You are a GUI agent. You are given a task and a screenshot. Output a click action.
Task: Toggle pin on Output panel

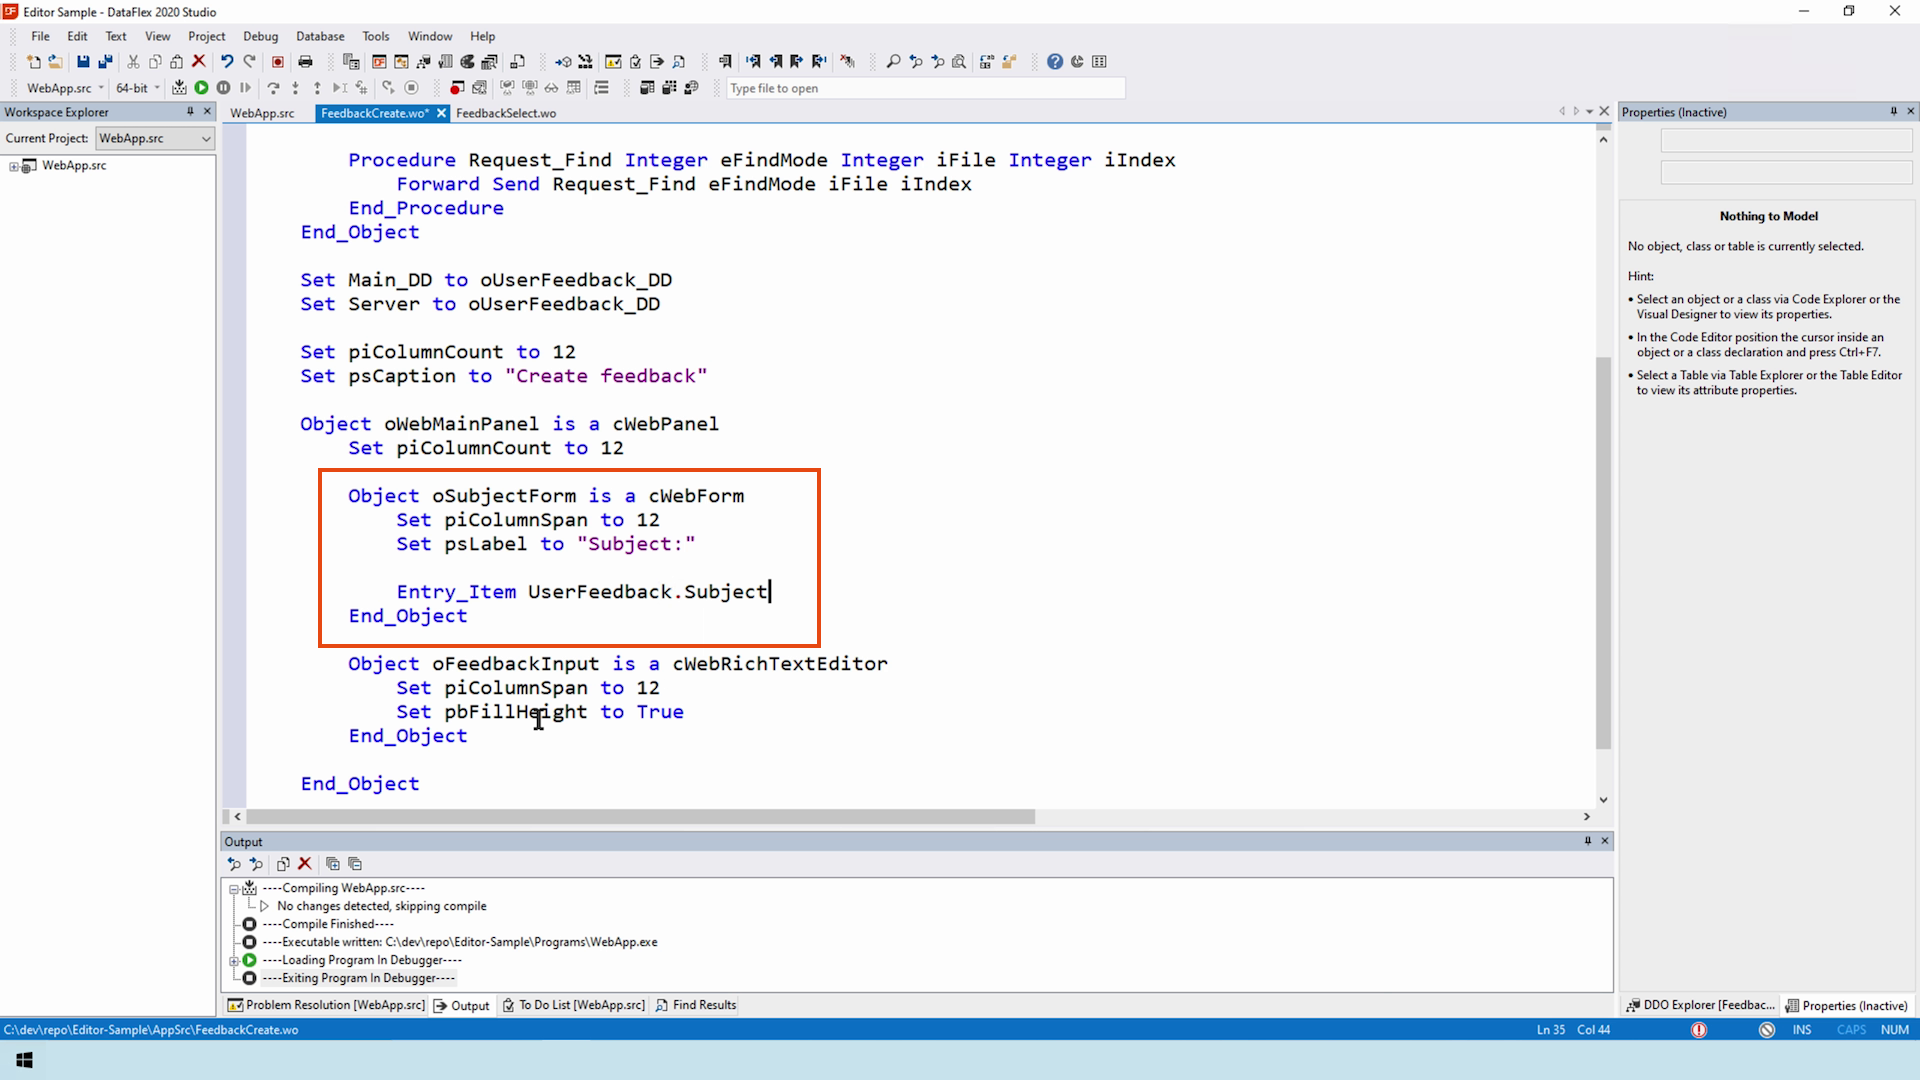1587,841
